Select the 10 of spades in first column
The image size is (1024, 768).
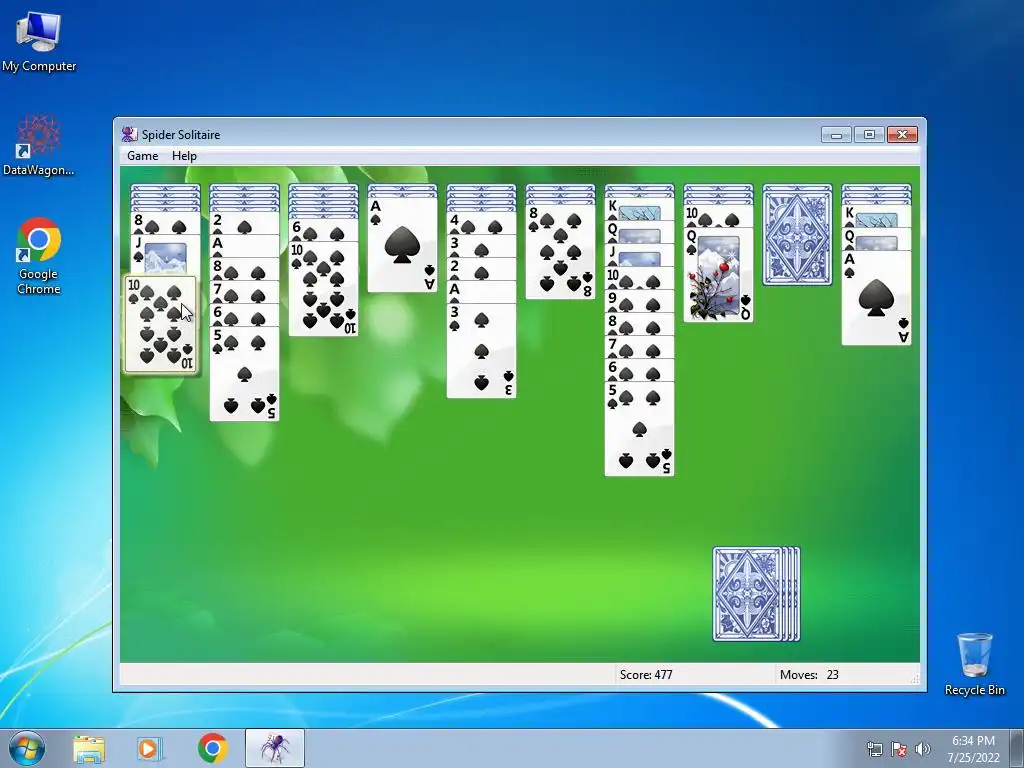click(161, 325)
